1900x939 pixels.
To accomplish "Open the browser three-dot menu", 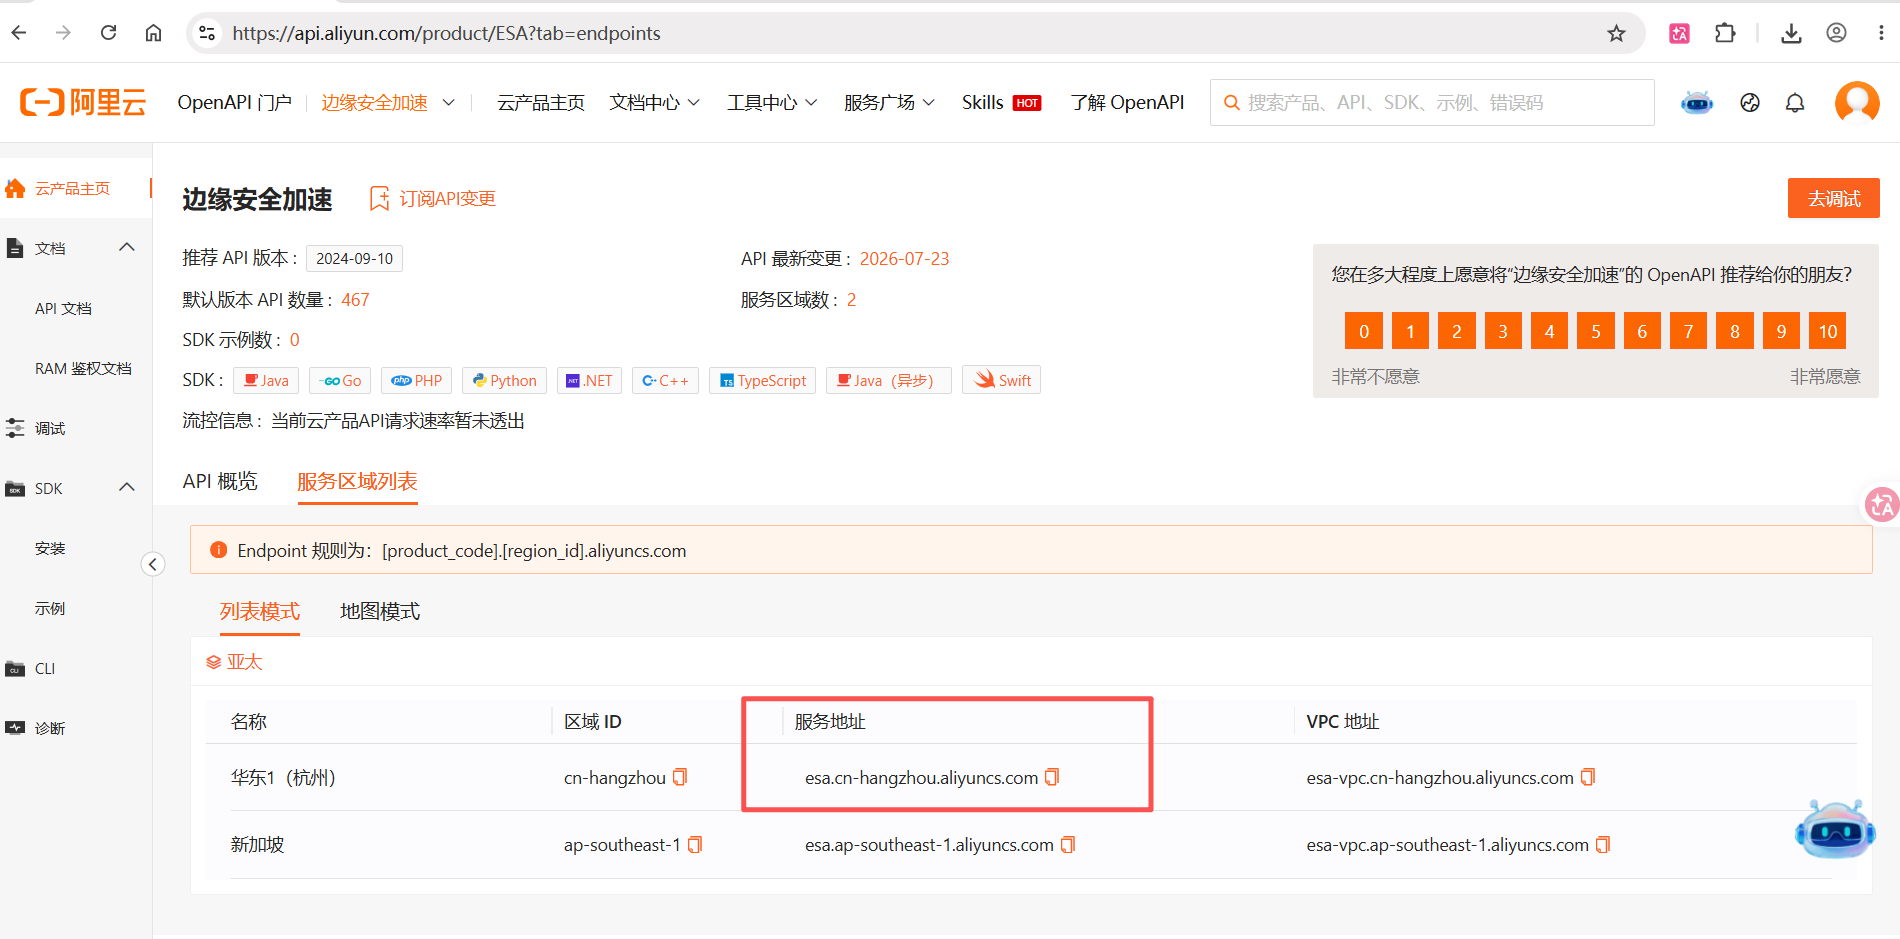I will (1881, 33).
